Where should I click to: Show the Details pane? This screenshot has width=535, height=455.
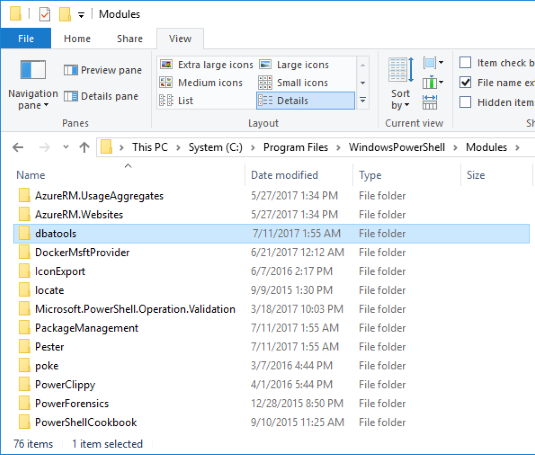(x=101, y=97)
